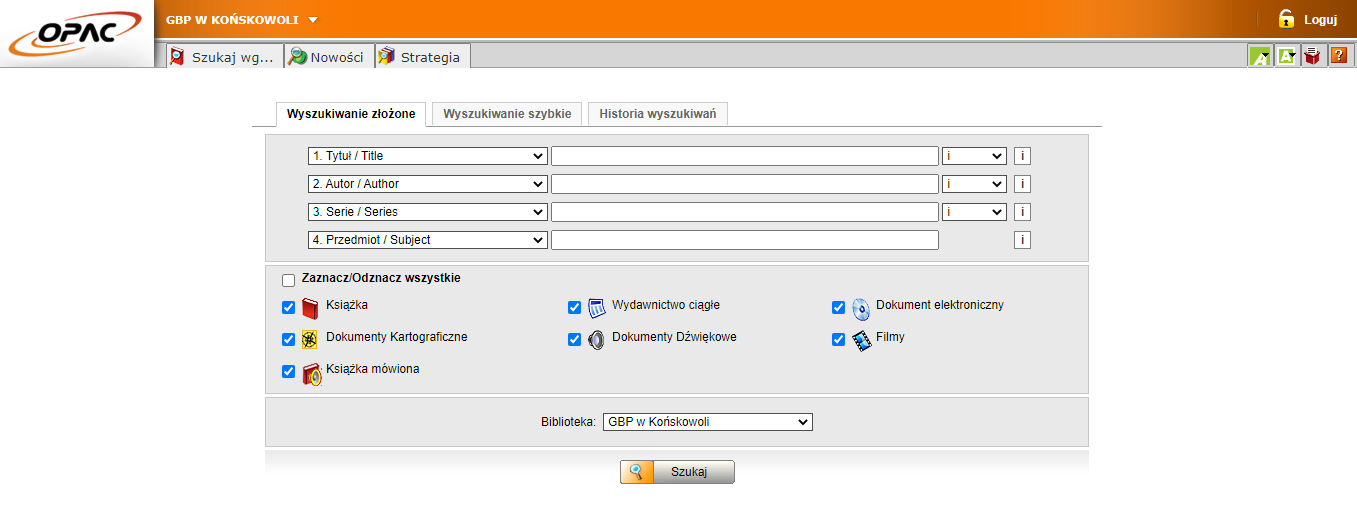The width and height of the screenshot is (1357, 524).
Task: Open the red book basket icon
Action: coord(1312,57)
